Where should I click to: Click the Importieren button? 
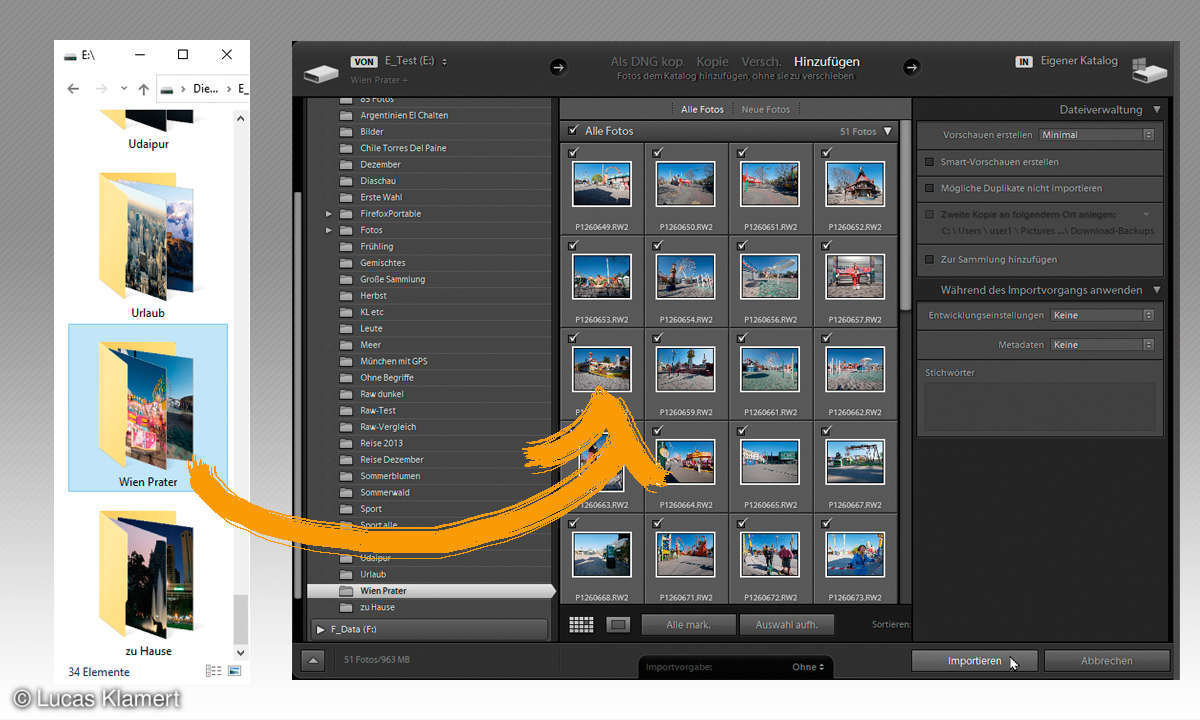pyautogui.click(x=974, y=661)
